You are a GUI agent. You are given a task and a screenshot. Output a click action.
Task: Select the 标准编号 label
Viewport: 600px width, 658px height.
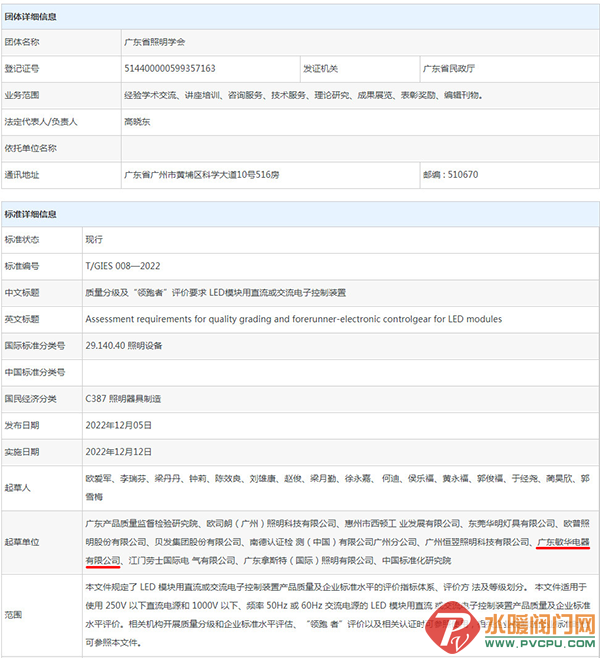22,266
